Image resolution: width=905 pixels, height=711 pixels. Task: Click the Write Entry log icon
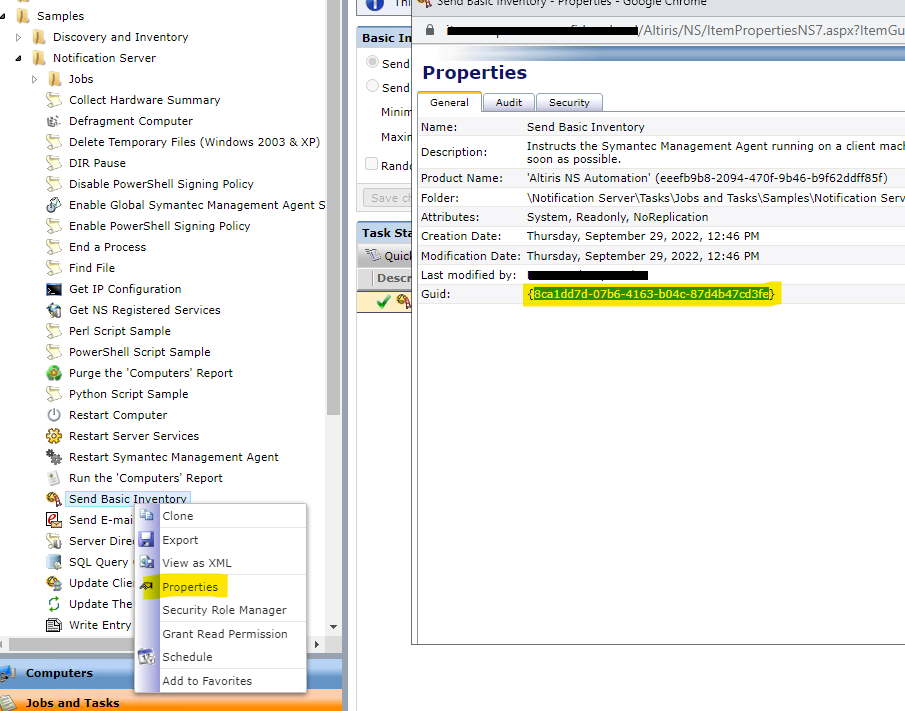[x=54, y=625]
